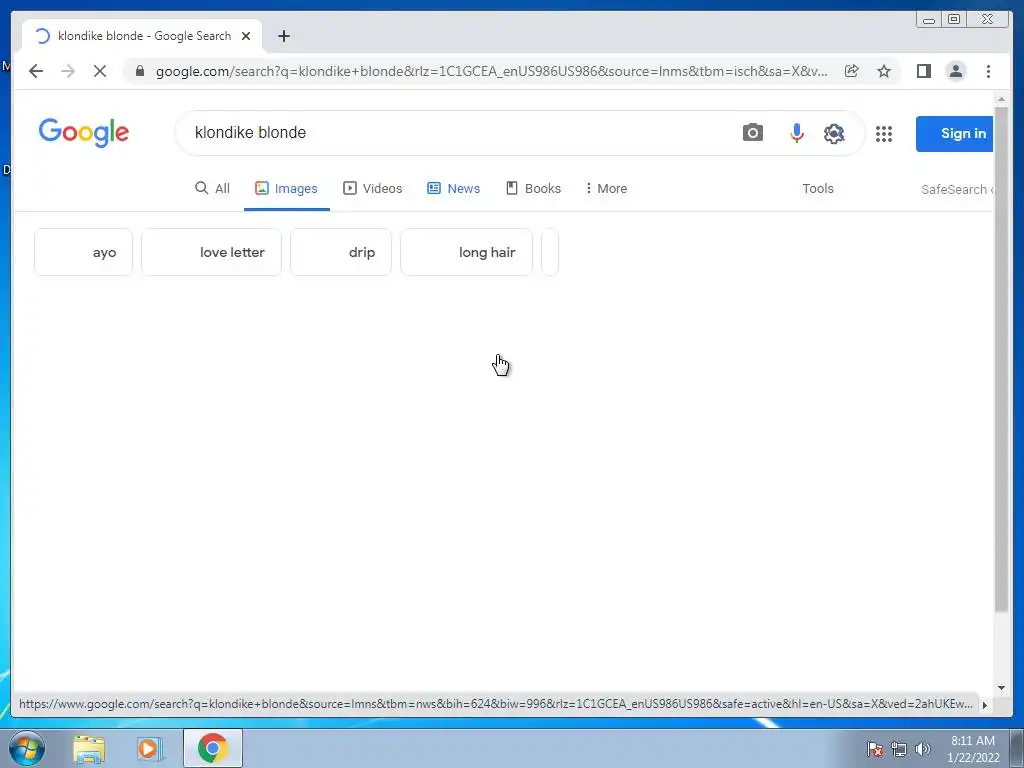Close the klondike blonde Google Search tab
This screenshot has height=768, width=1024.
point(246,36)
